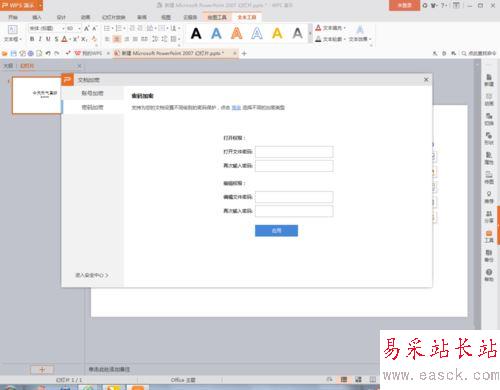Open the font name dropdown
500x390 pixels.
[x=63, y=29]
